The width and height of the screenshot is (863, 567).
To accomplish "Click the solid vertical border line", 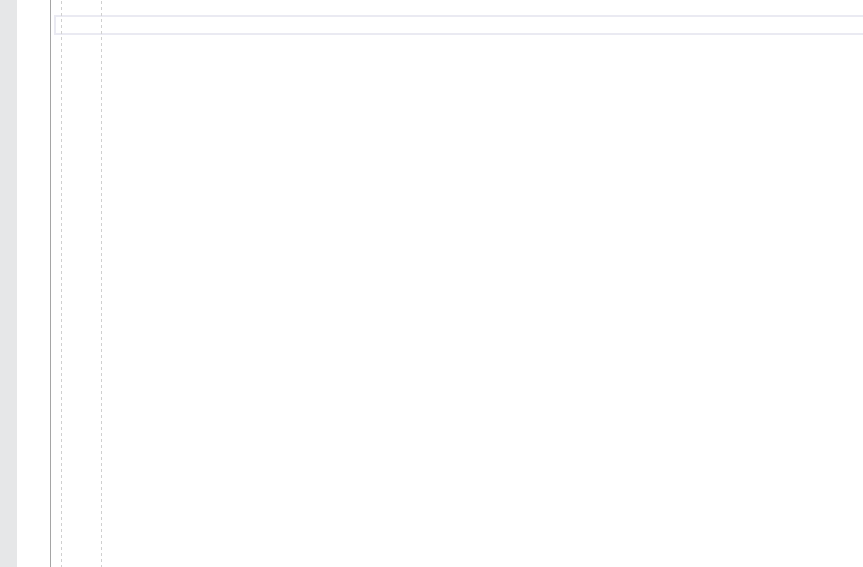I will [x=51, y=284].
